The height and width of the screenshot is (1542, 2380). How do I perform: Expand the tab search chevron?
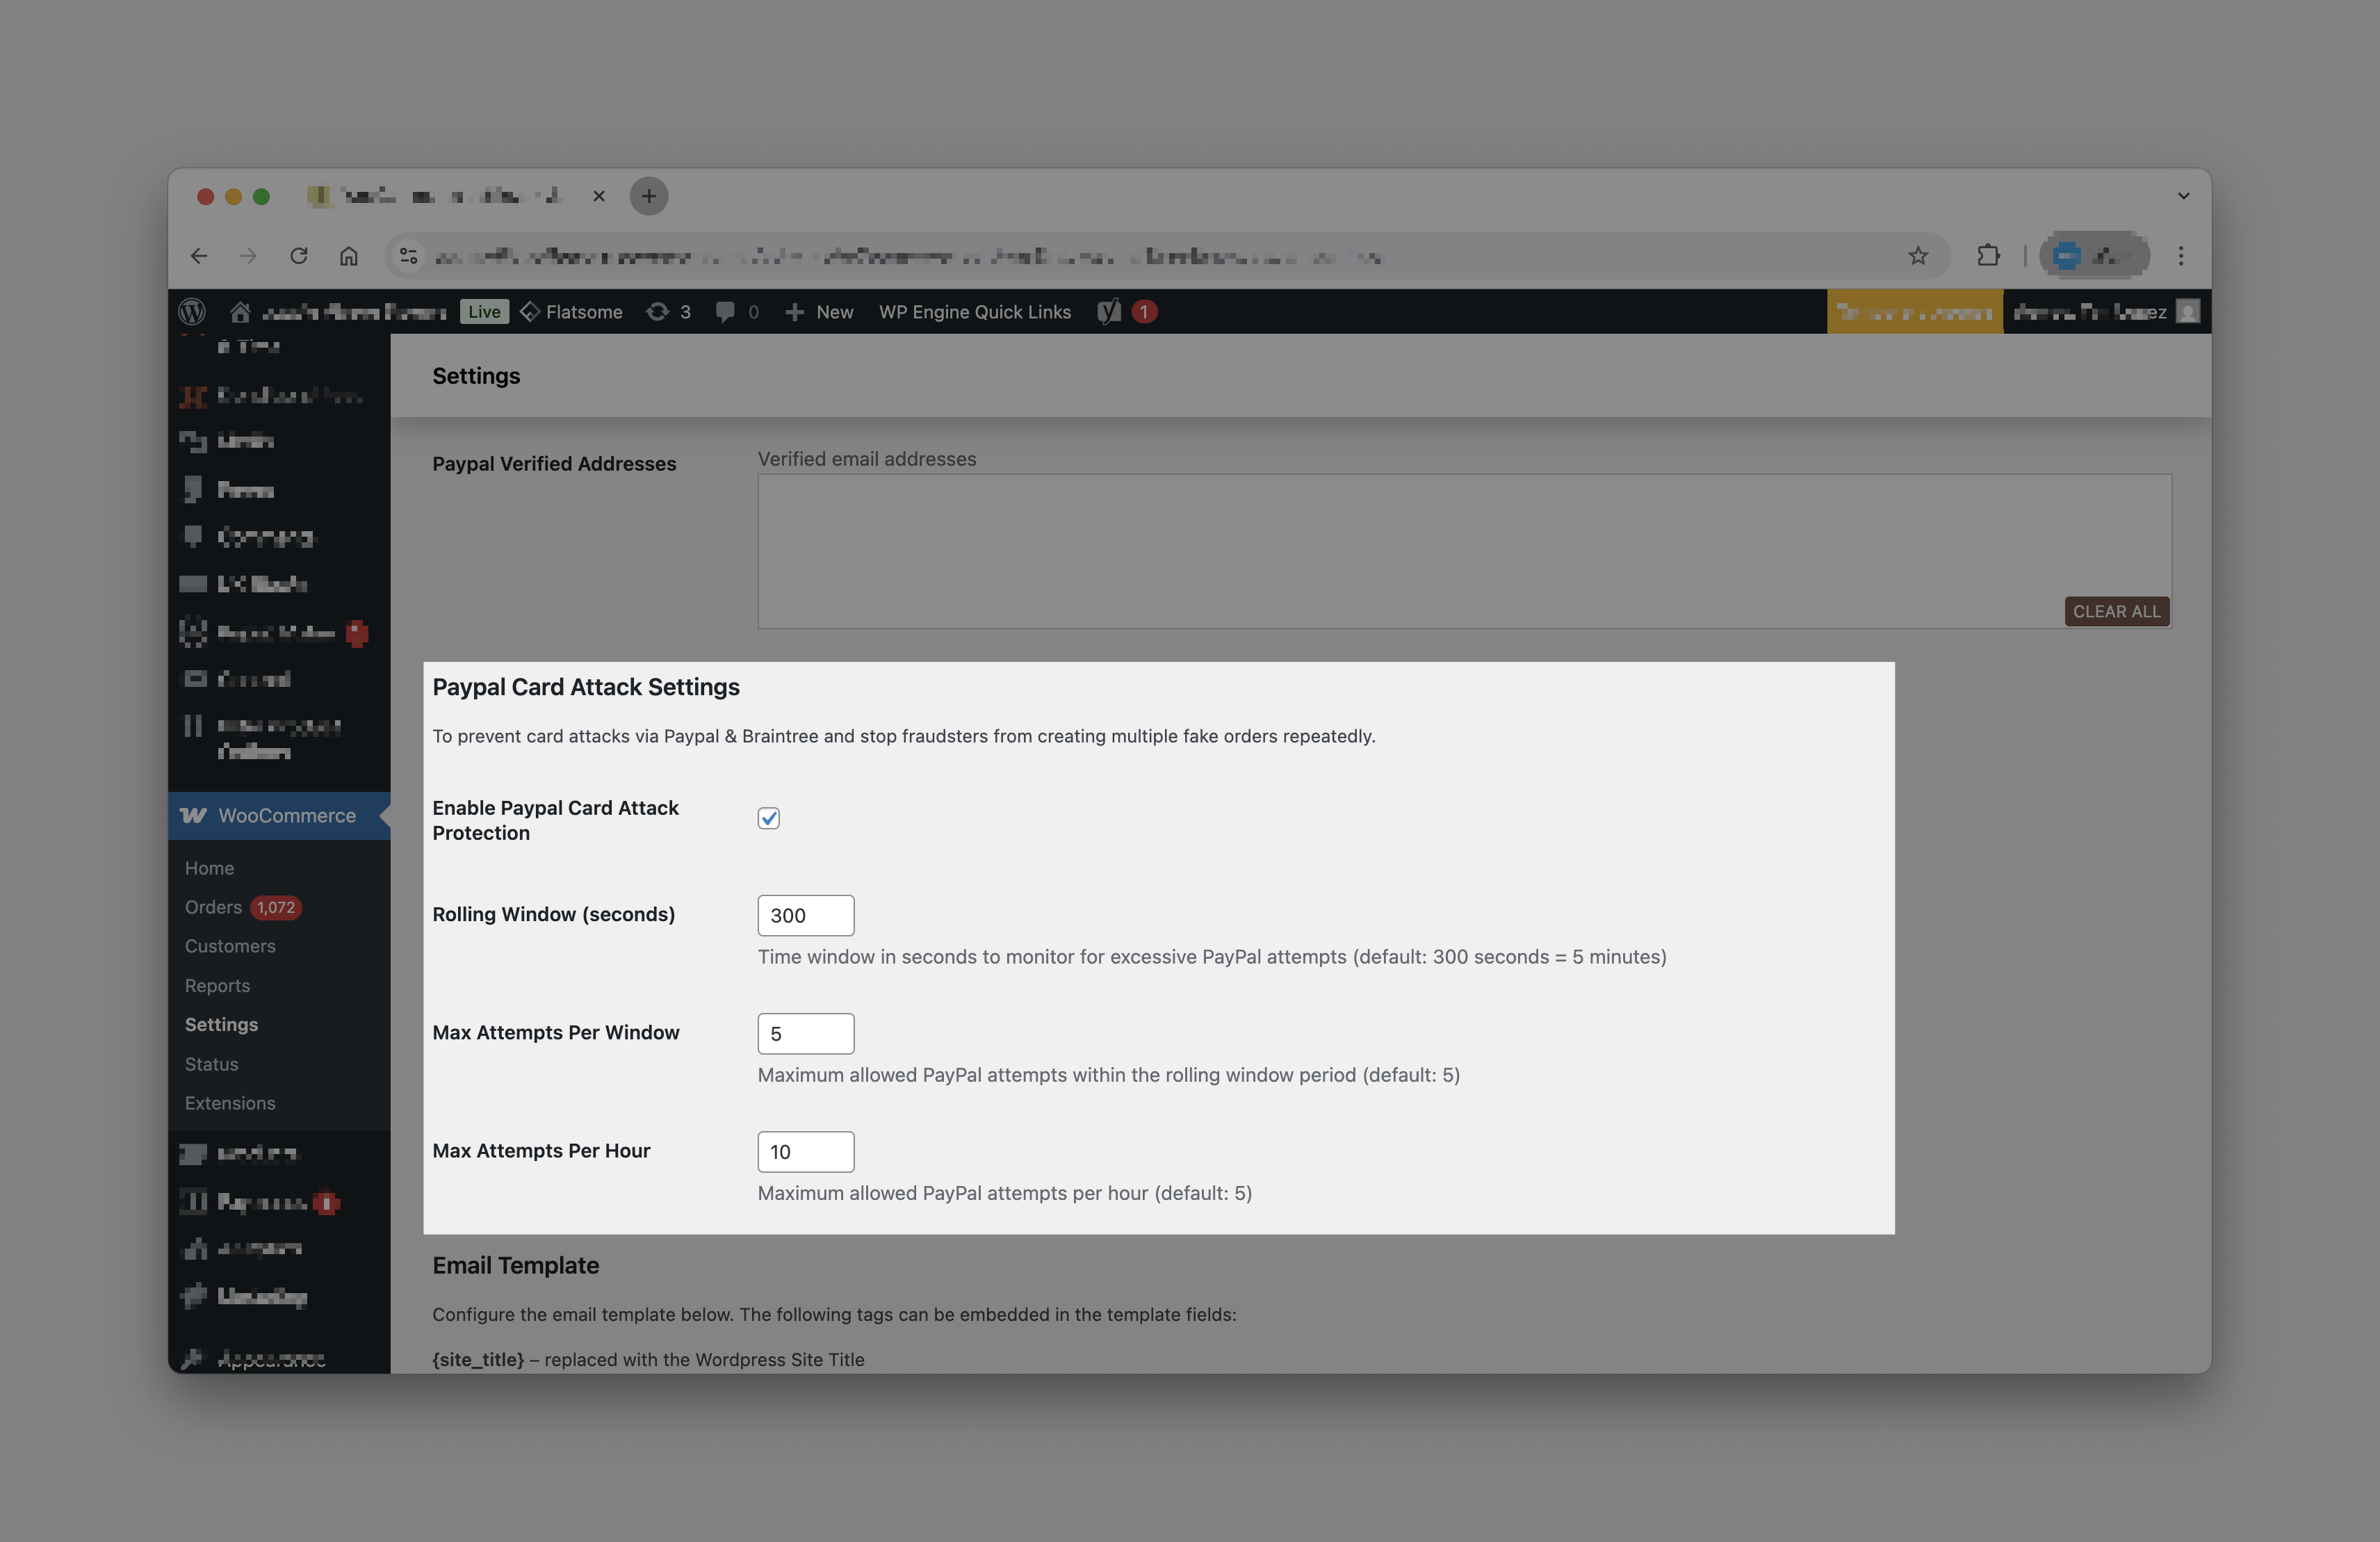click(x=2183, y=196)
